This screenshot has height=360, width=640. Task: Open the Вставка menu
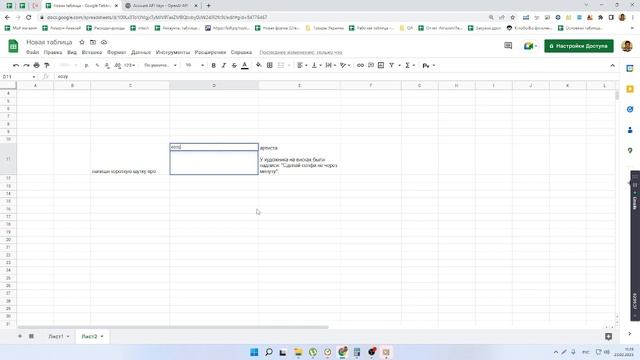pyautogui.click(x=92, y=53)
